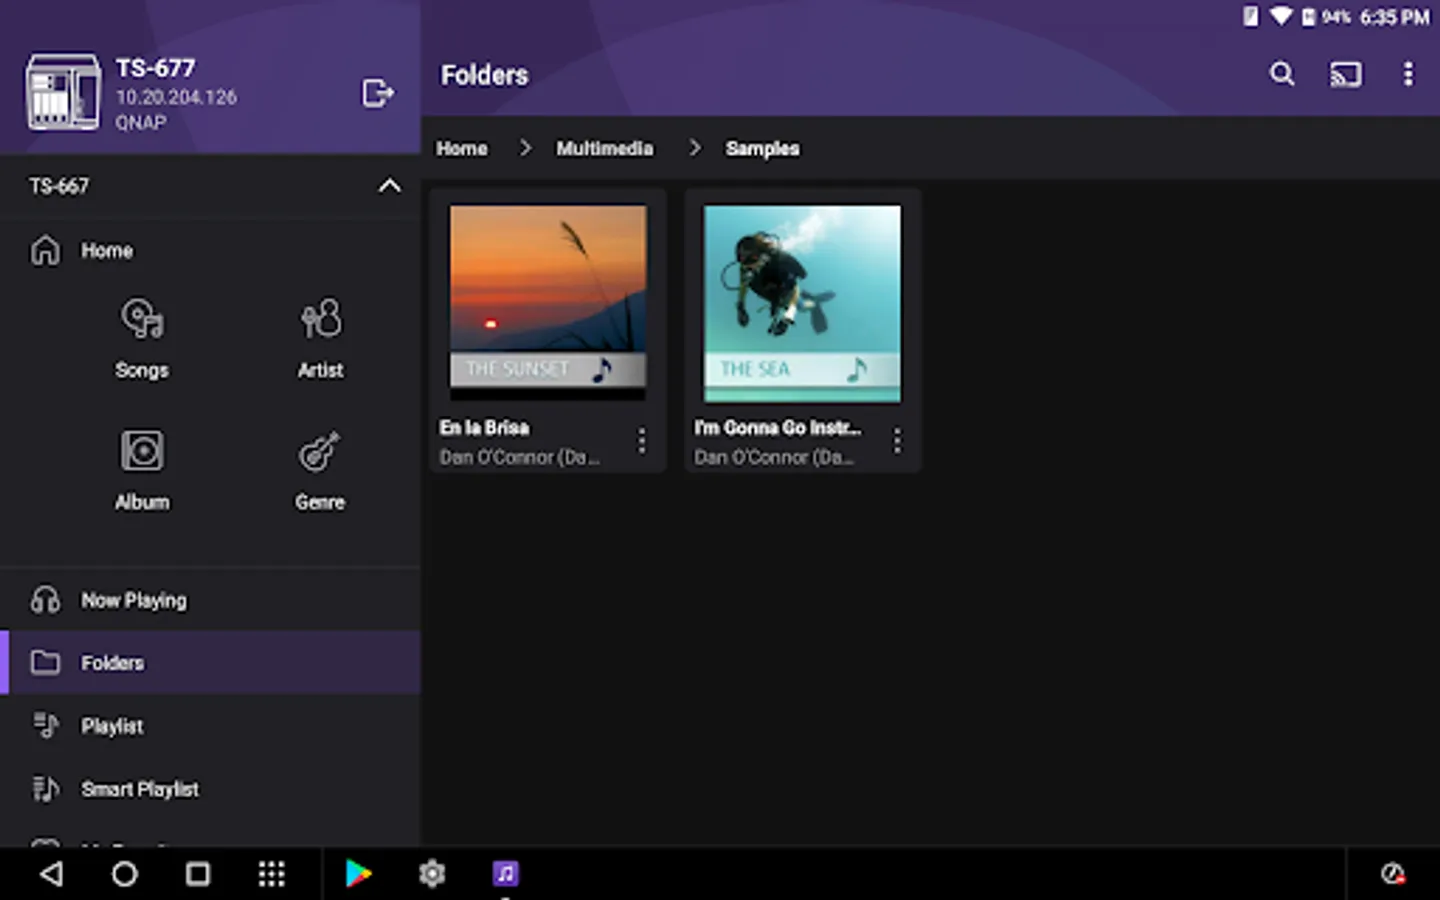1440x900 pixels.
Task: Play the I'm Gonna Go sea thumbnail
Action: pyautogui.click(x=802, y=303)
